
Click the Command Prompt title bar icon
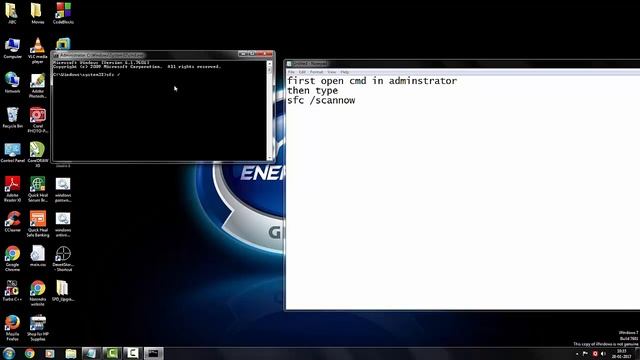pyautogui.click(x=56, y=55)
